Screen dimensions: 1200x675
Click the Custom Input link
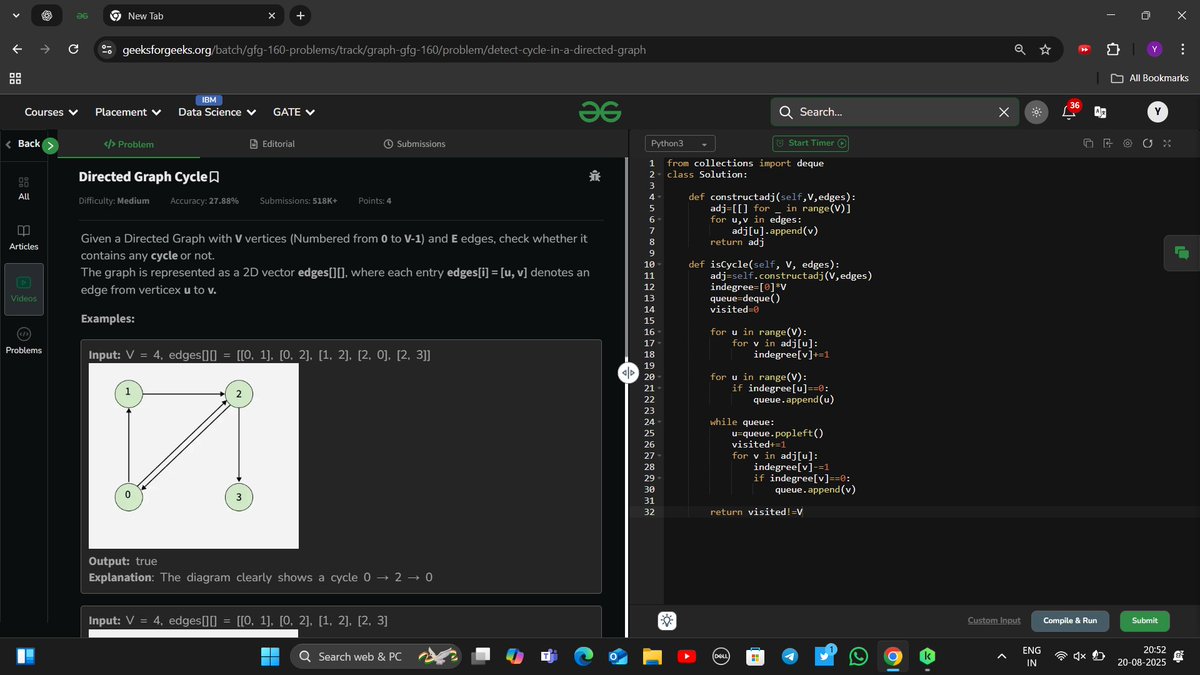[994, 621]
